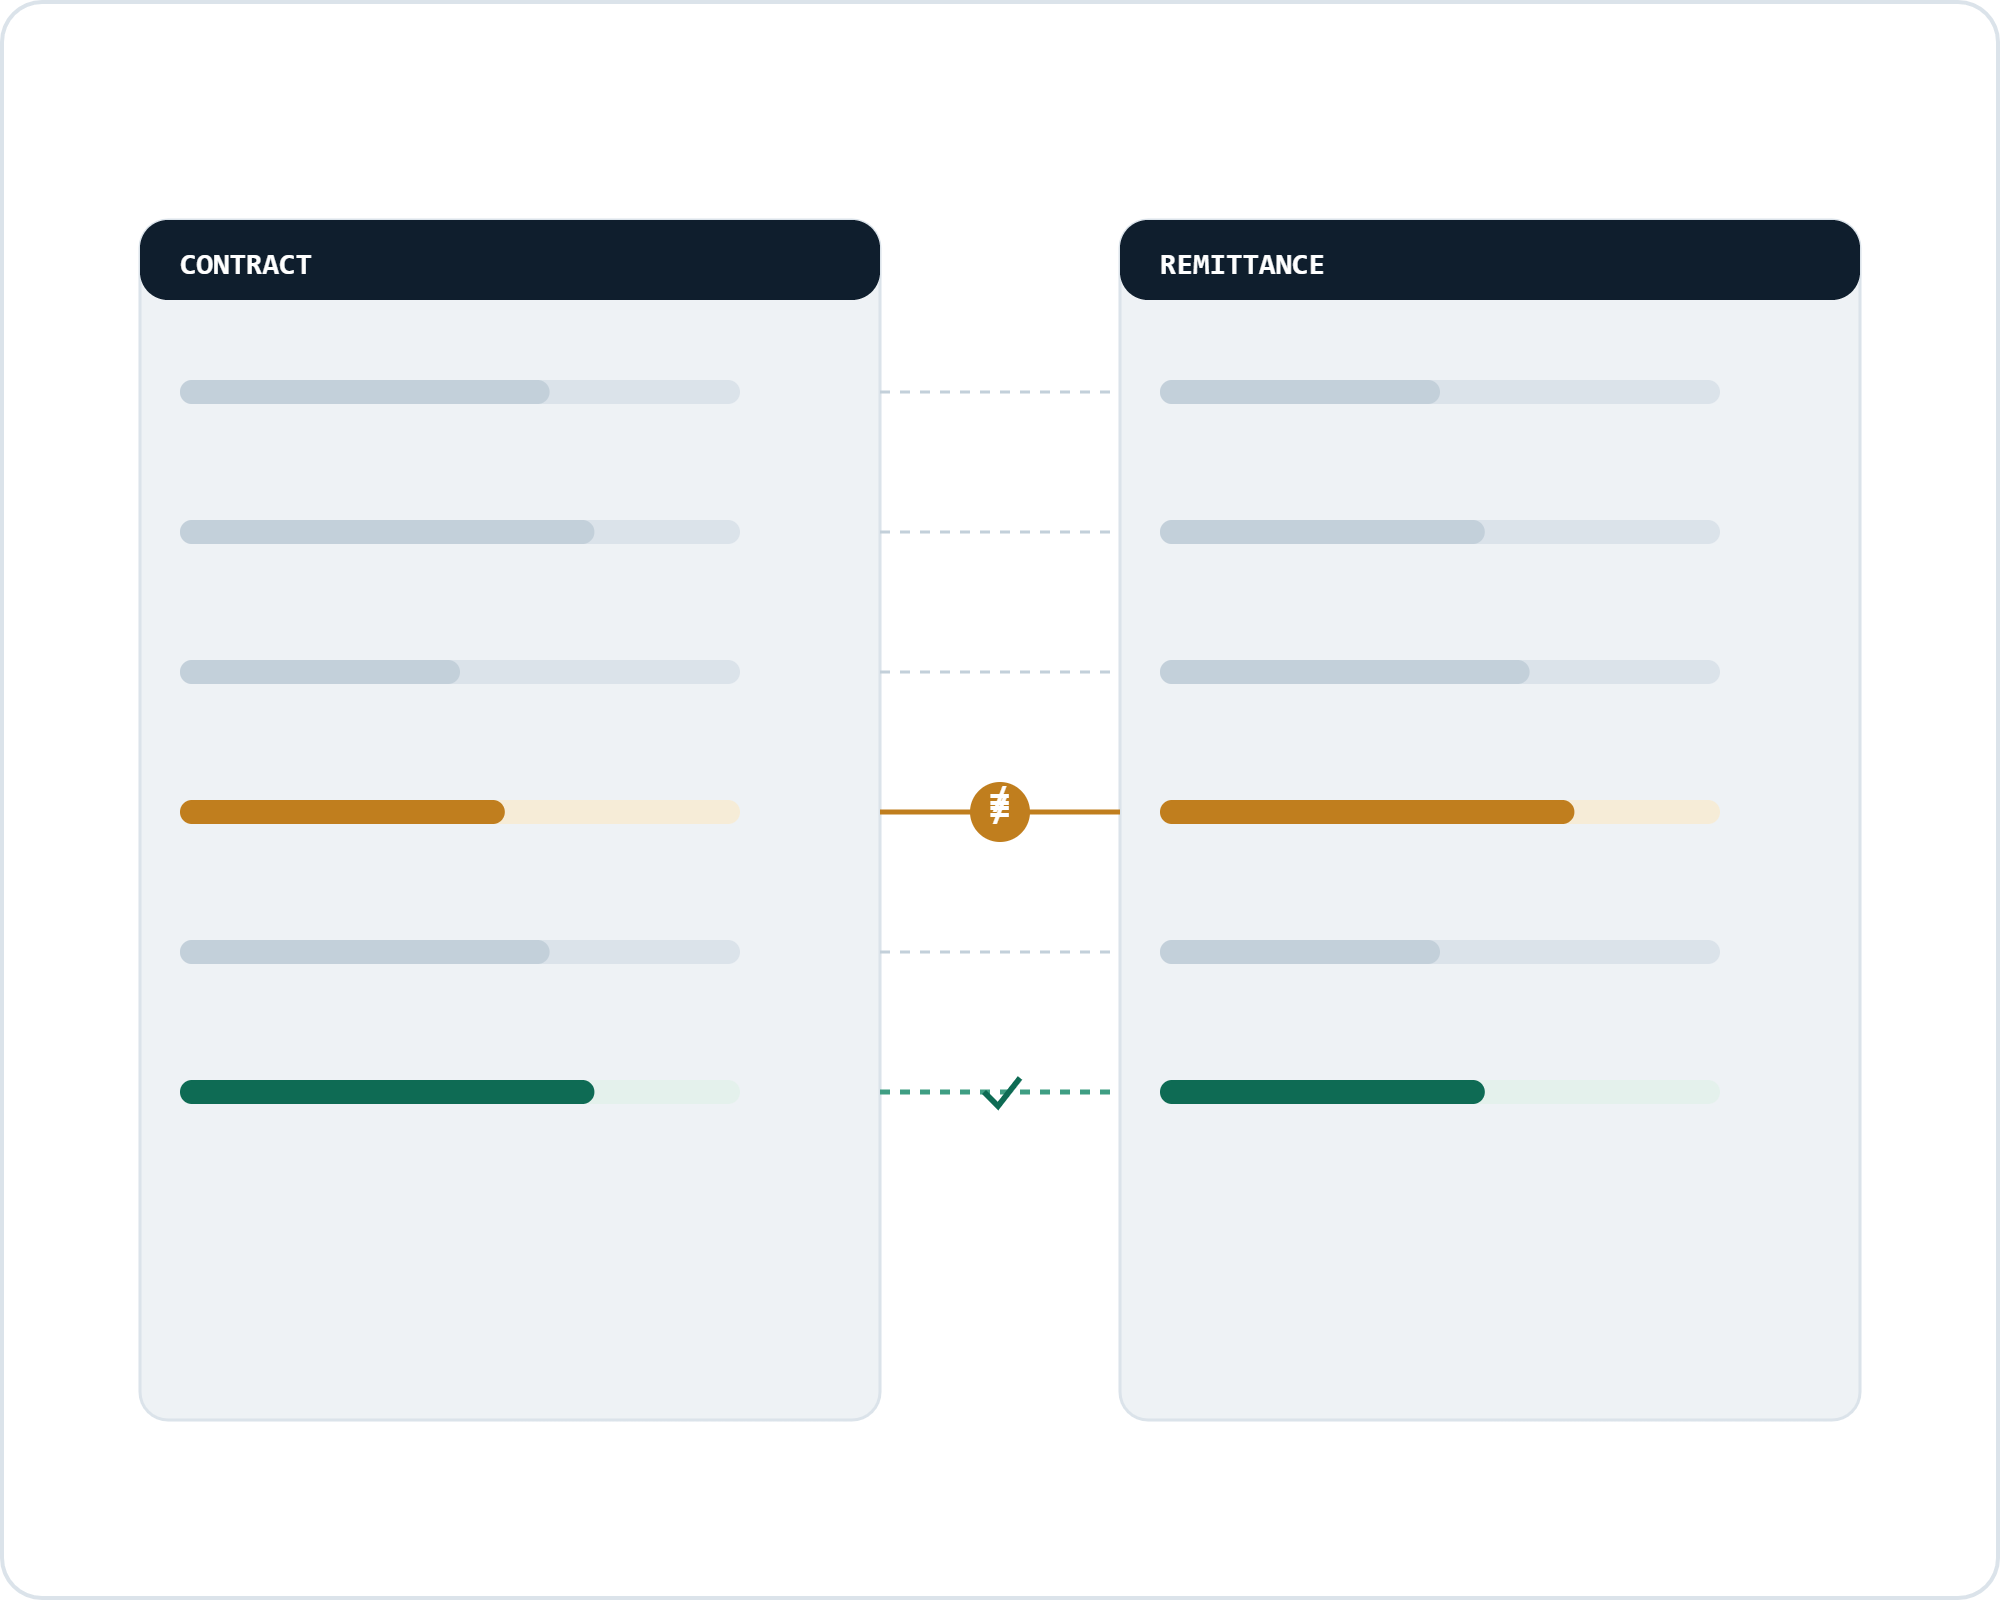Image resolution: width=2000 pixels, height=1600 pixels.
Task: Select third gray row in Contract panel
Action: coord(460,672)
